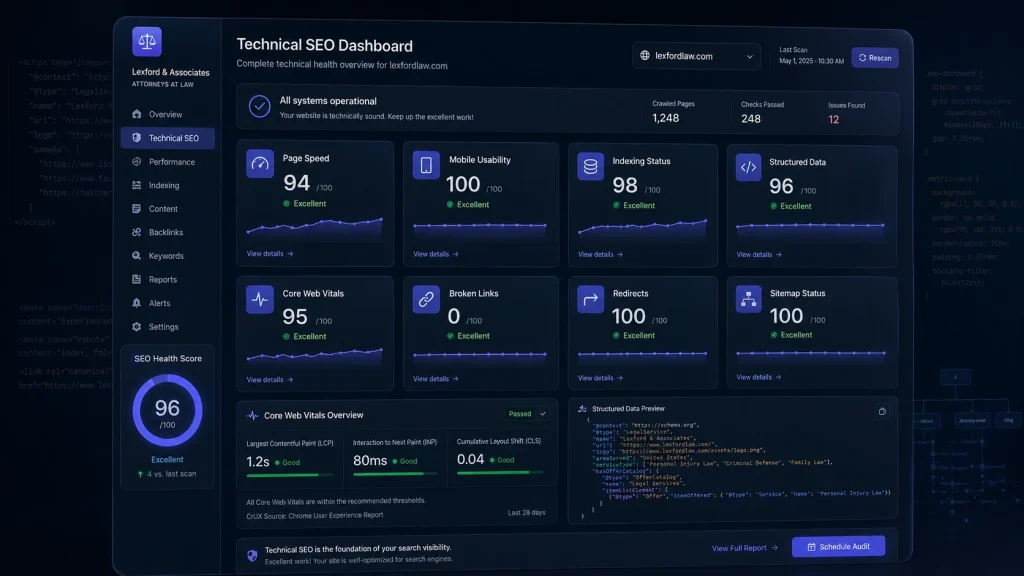View details for Broken Links
This screenshot has width=1024, height=576.
coord(436,379)
